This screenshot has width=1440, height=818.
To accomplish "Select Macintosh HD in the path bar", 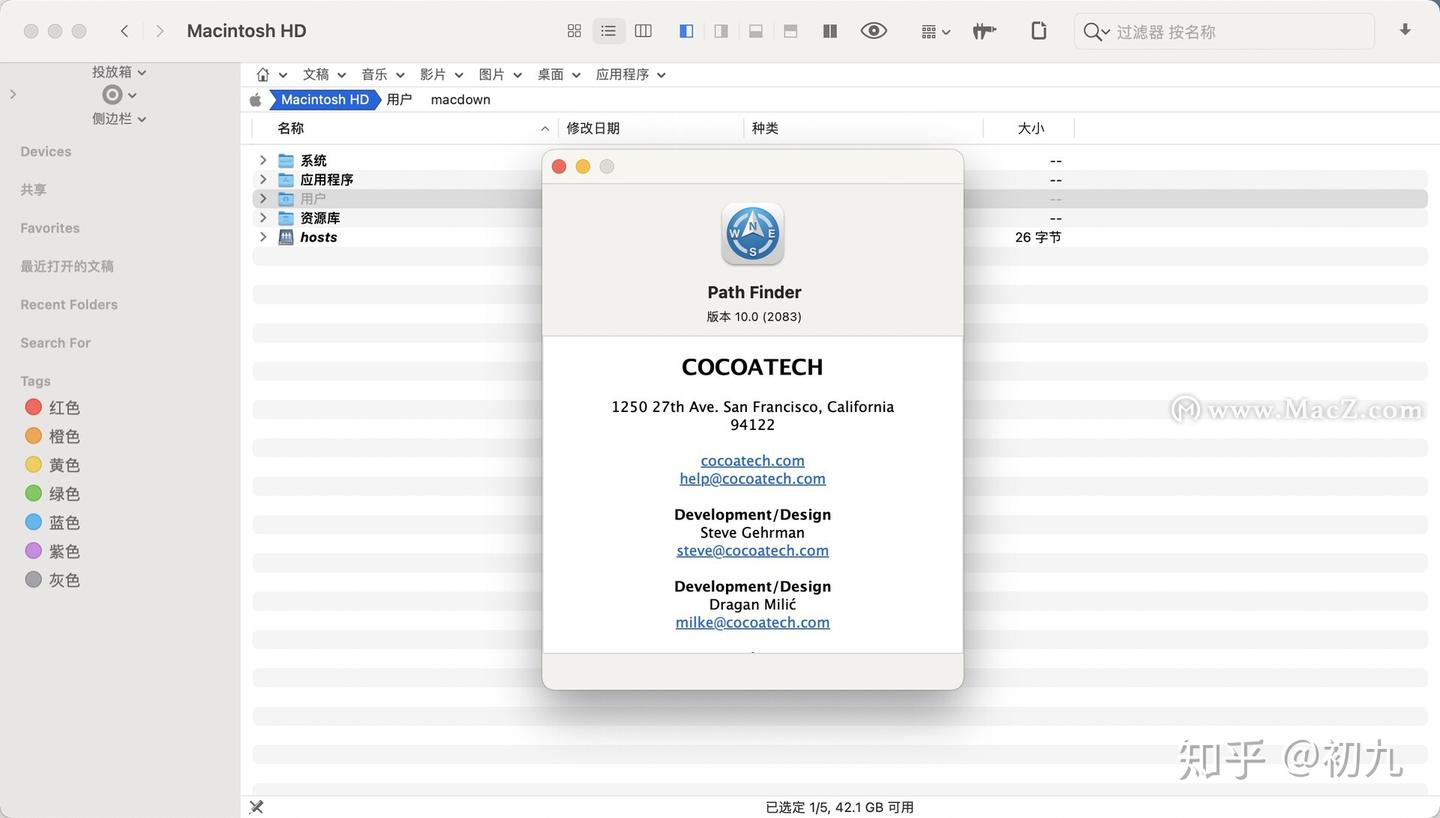I will [325, 100].
